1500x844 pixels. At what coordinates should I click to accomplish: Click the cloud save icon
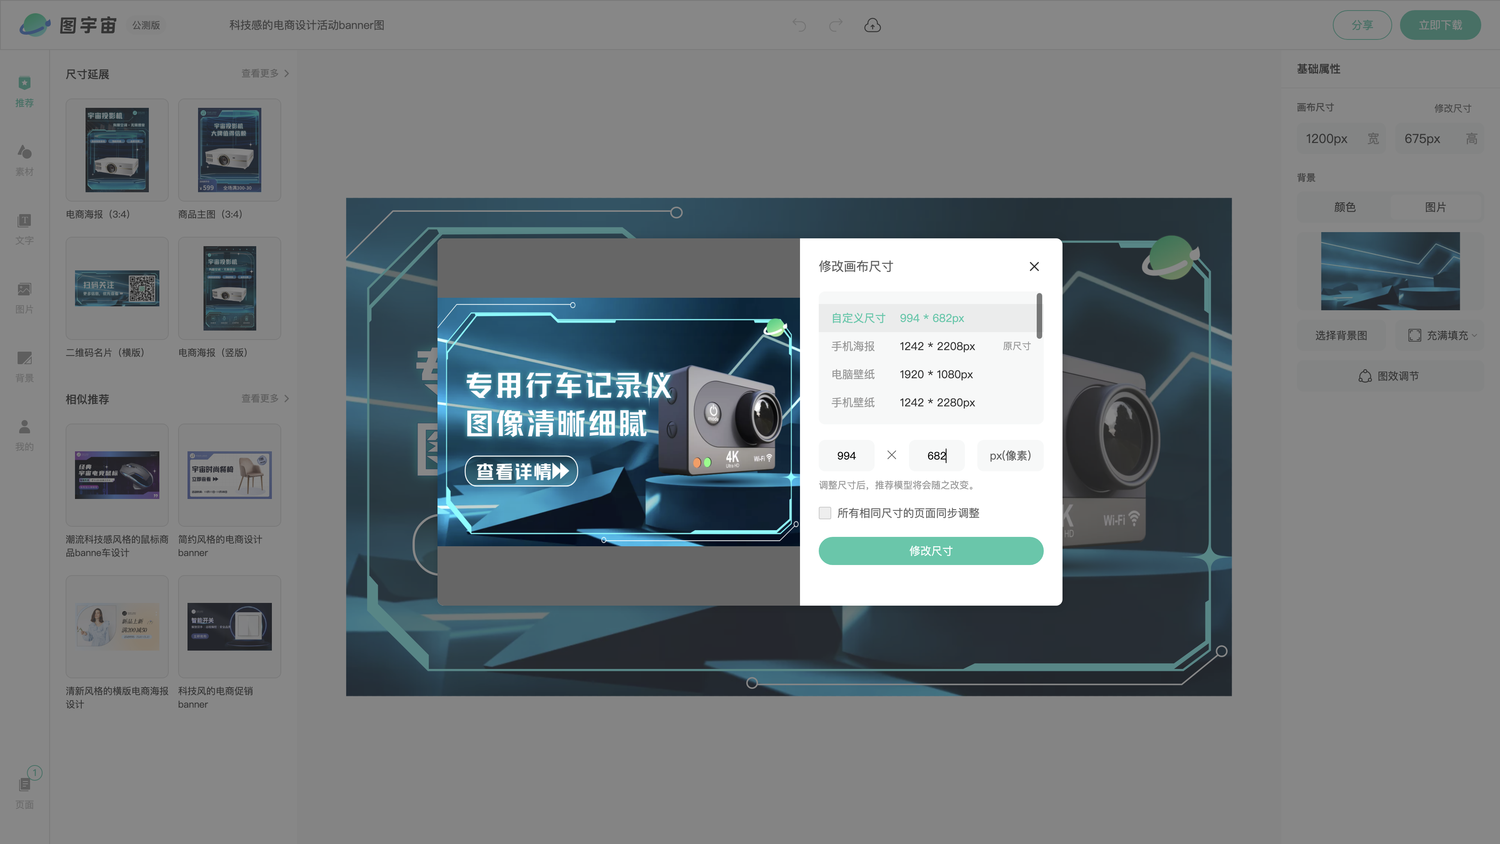click(872, 25)
